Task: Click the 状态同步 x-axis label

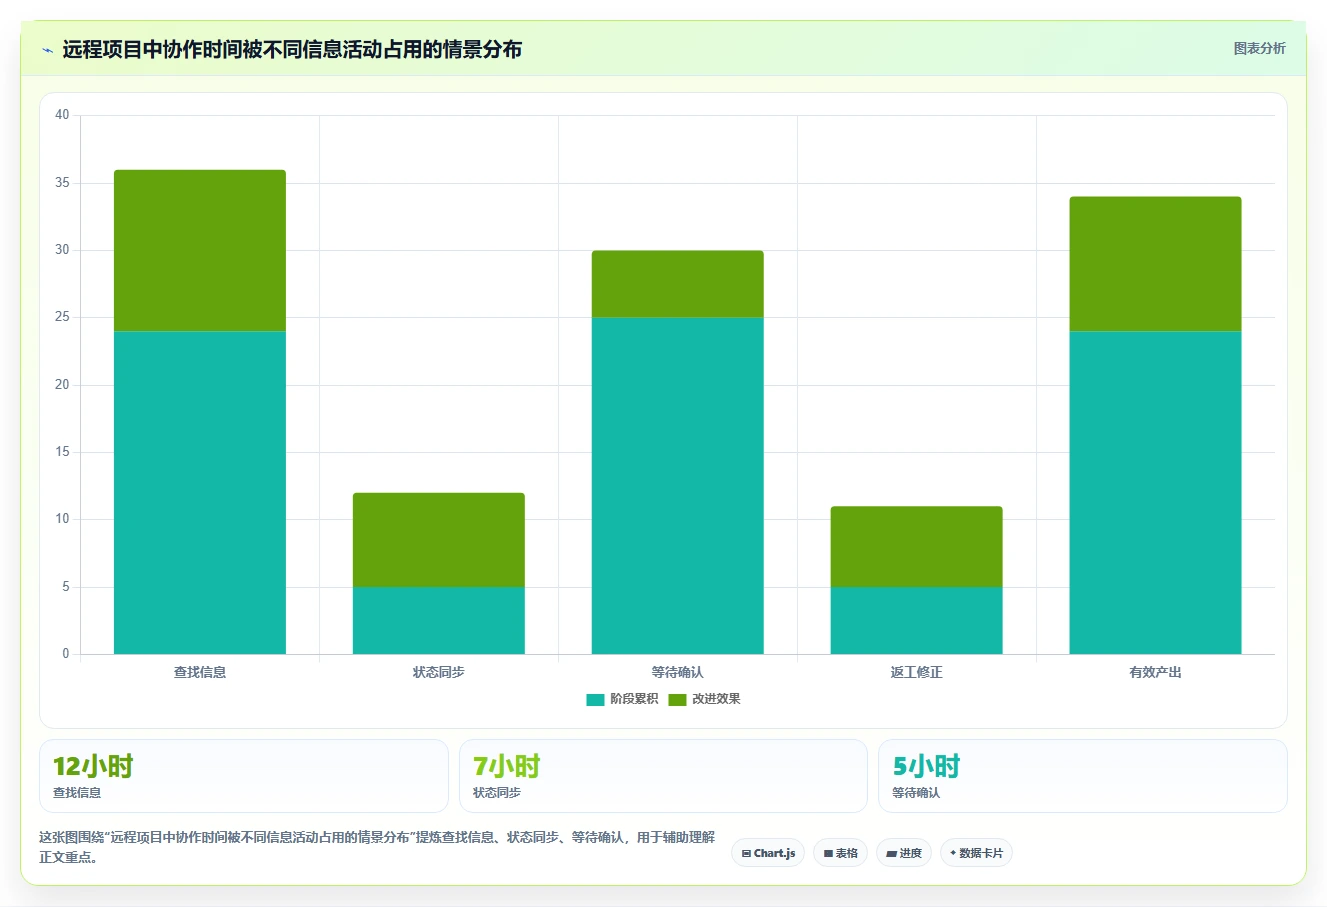Action: tap(439, 672)
